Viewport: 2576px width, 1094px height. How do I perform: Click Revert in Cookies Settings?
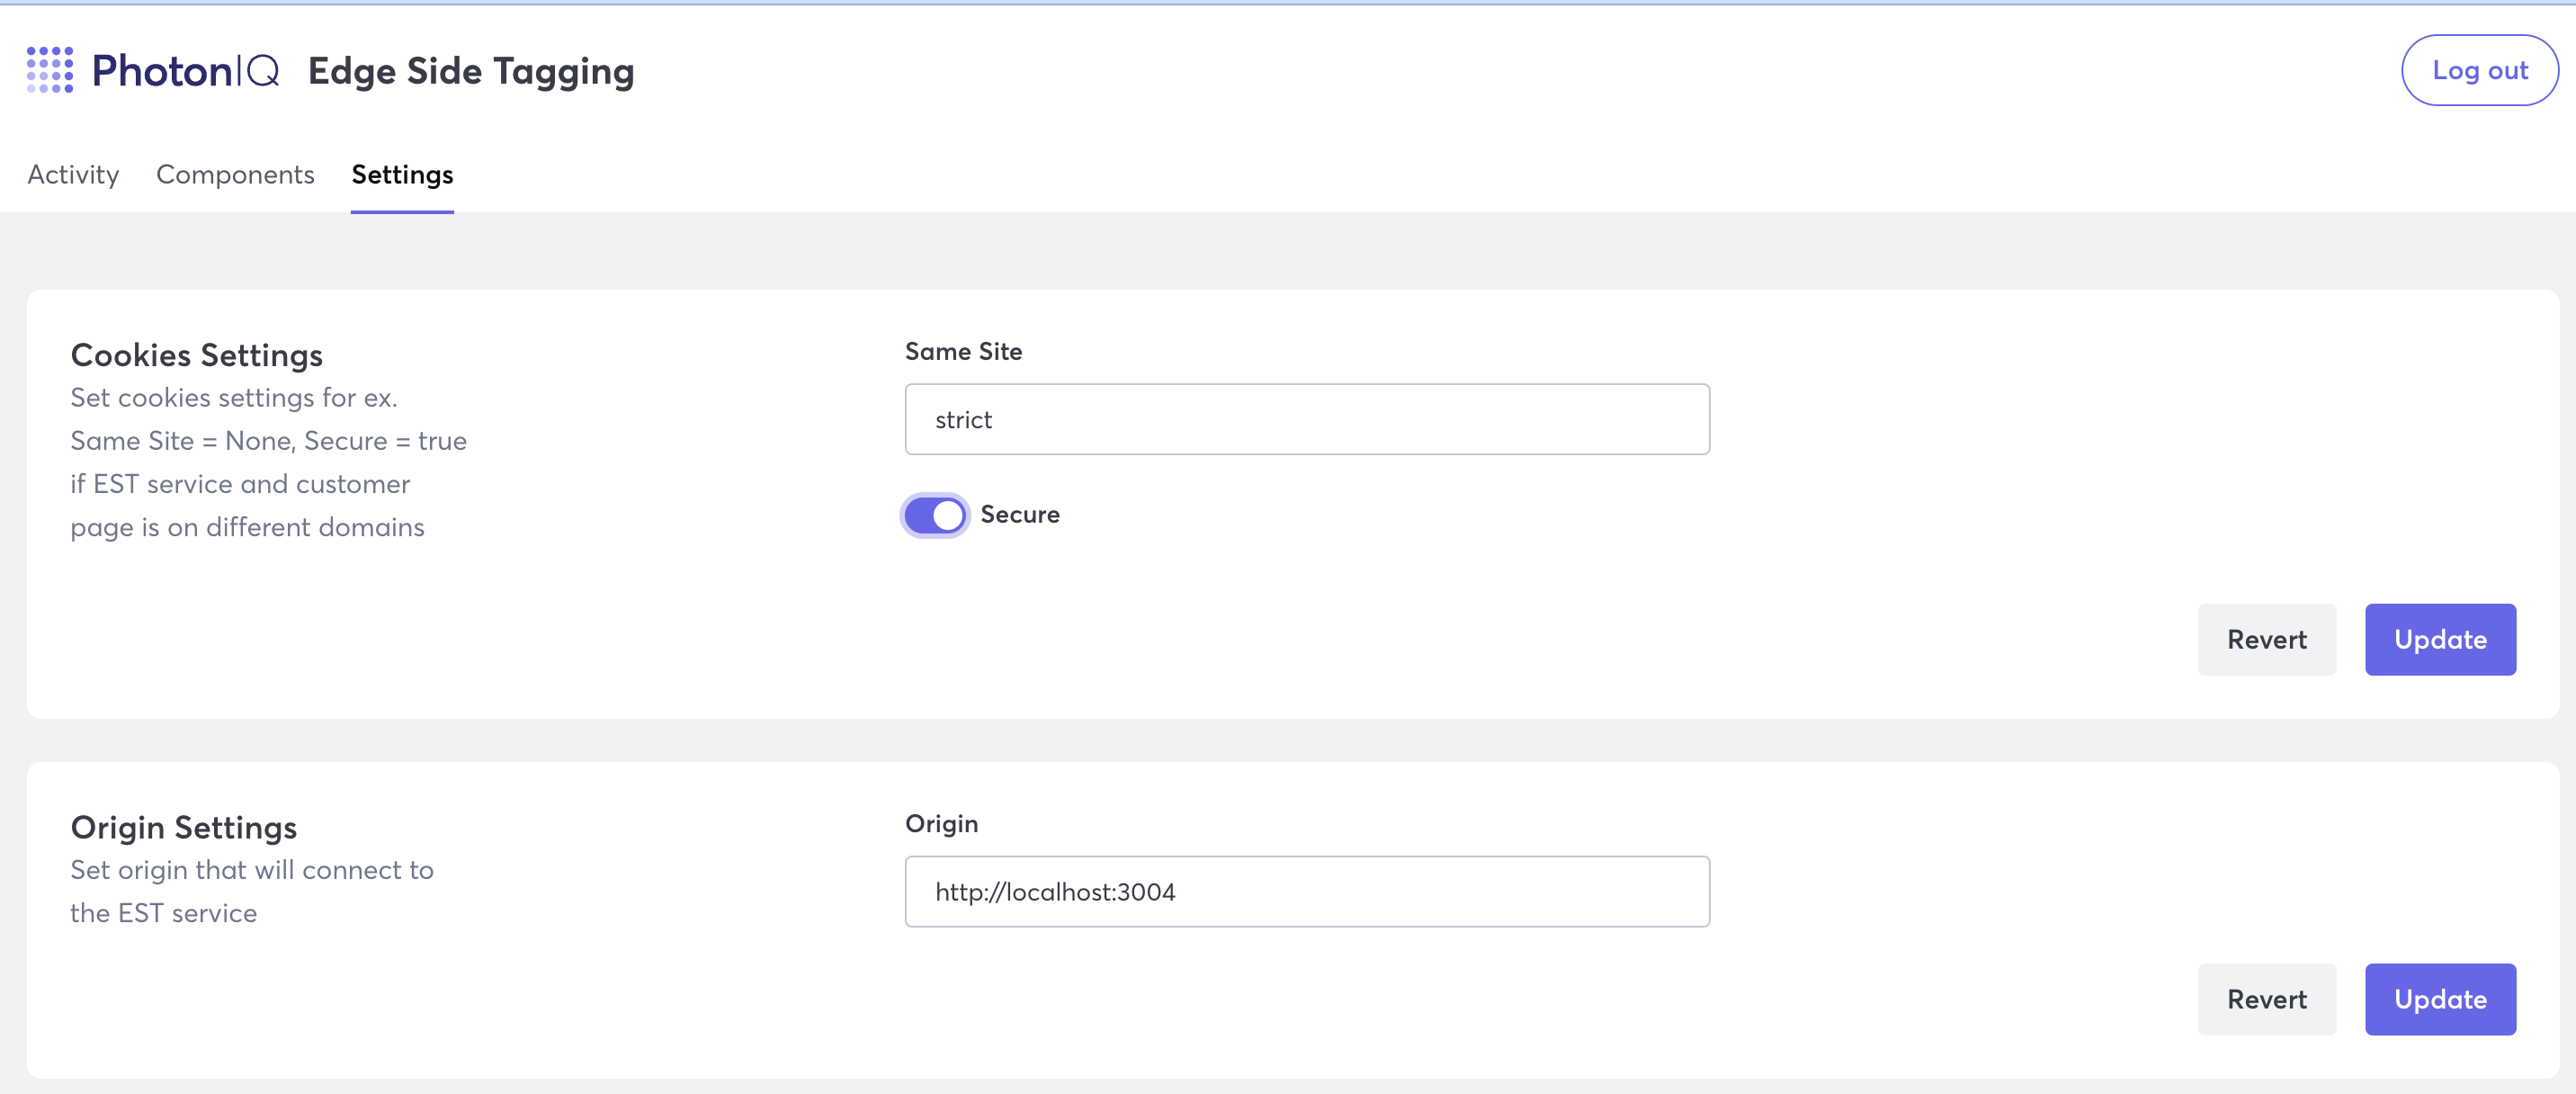(2266, 640)
